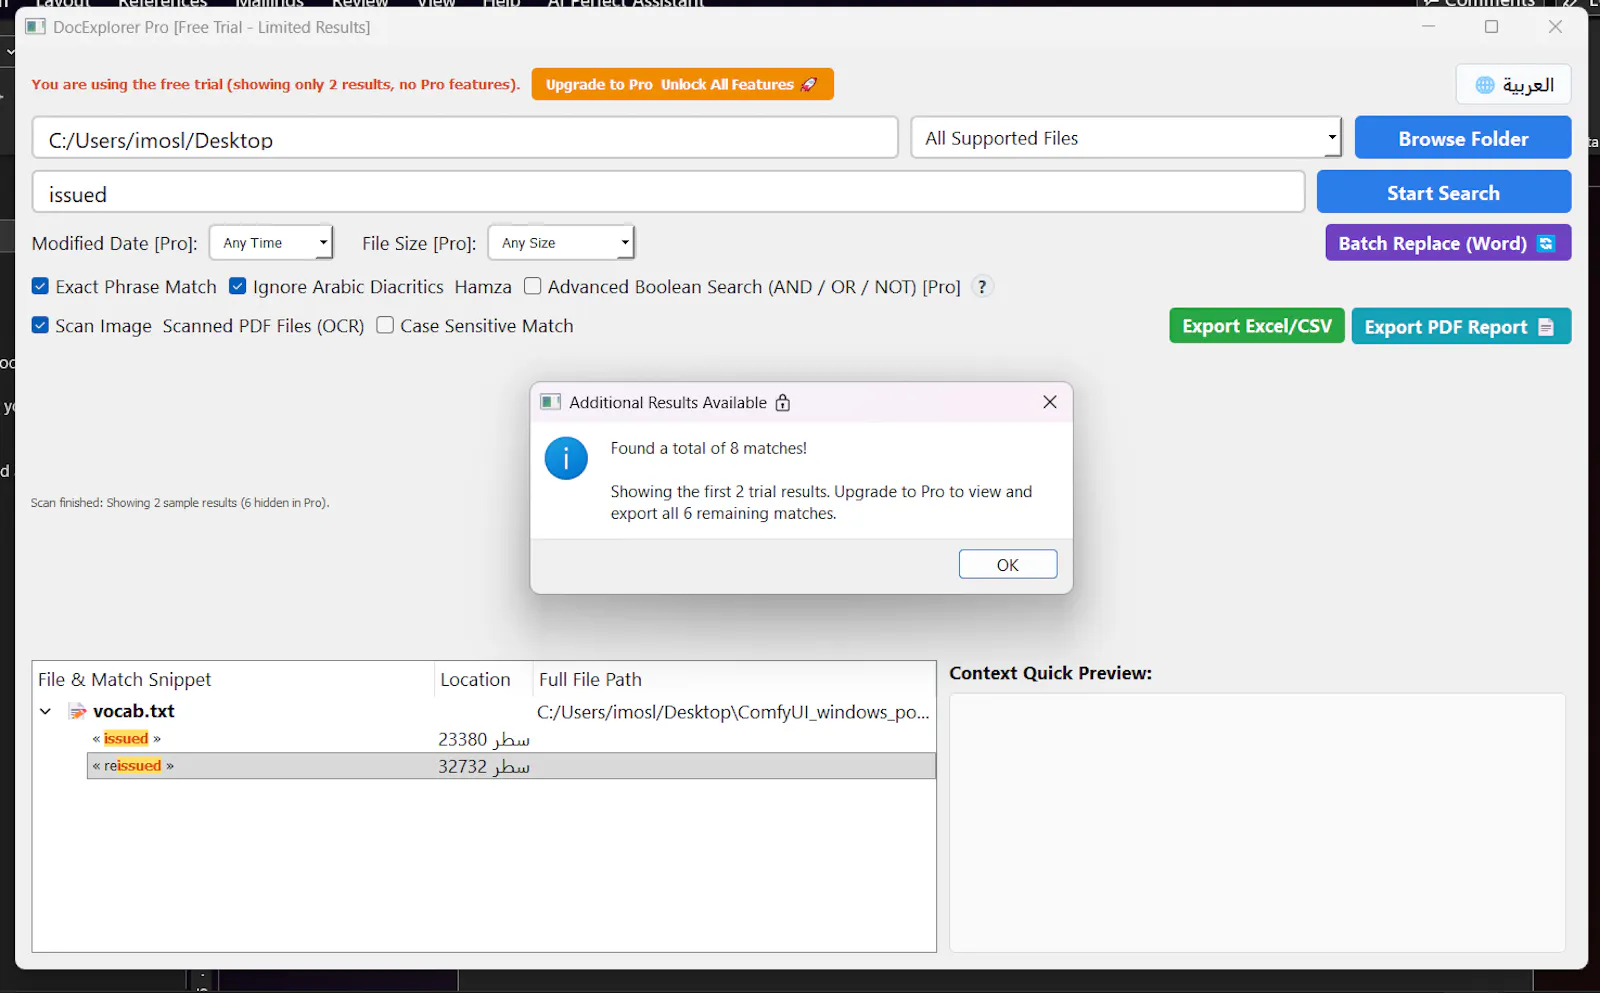This screenshot has width=1600, height=993.
Task: Open the View menu in the Word window behind
Action: tap(436, 3)
